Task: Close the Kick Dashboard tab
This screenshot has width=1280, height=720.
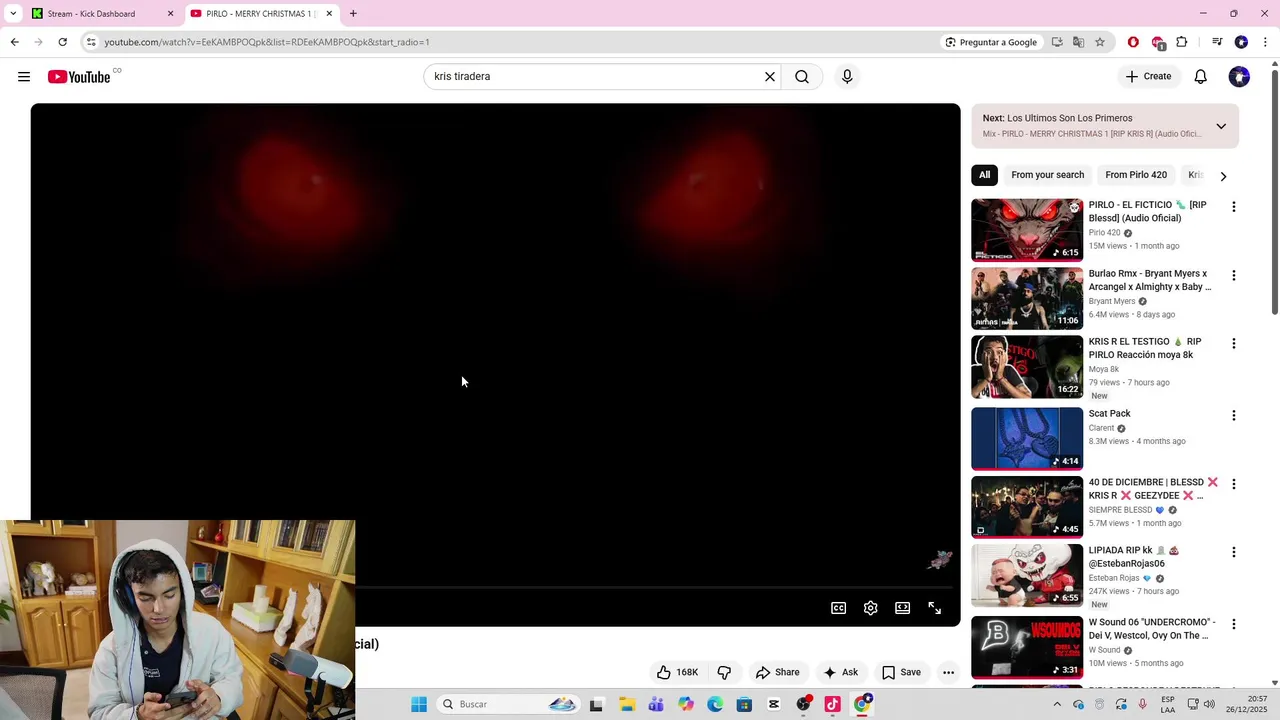Action: click(170, 14)
